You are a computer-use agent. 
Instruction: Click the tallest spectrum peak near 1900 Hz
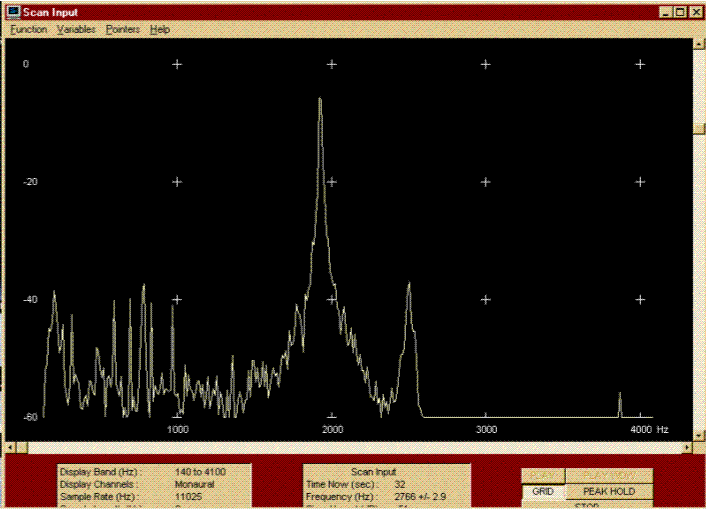[x=320, y=100]
